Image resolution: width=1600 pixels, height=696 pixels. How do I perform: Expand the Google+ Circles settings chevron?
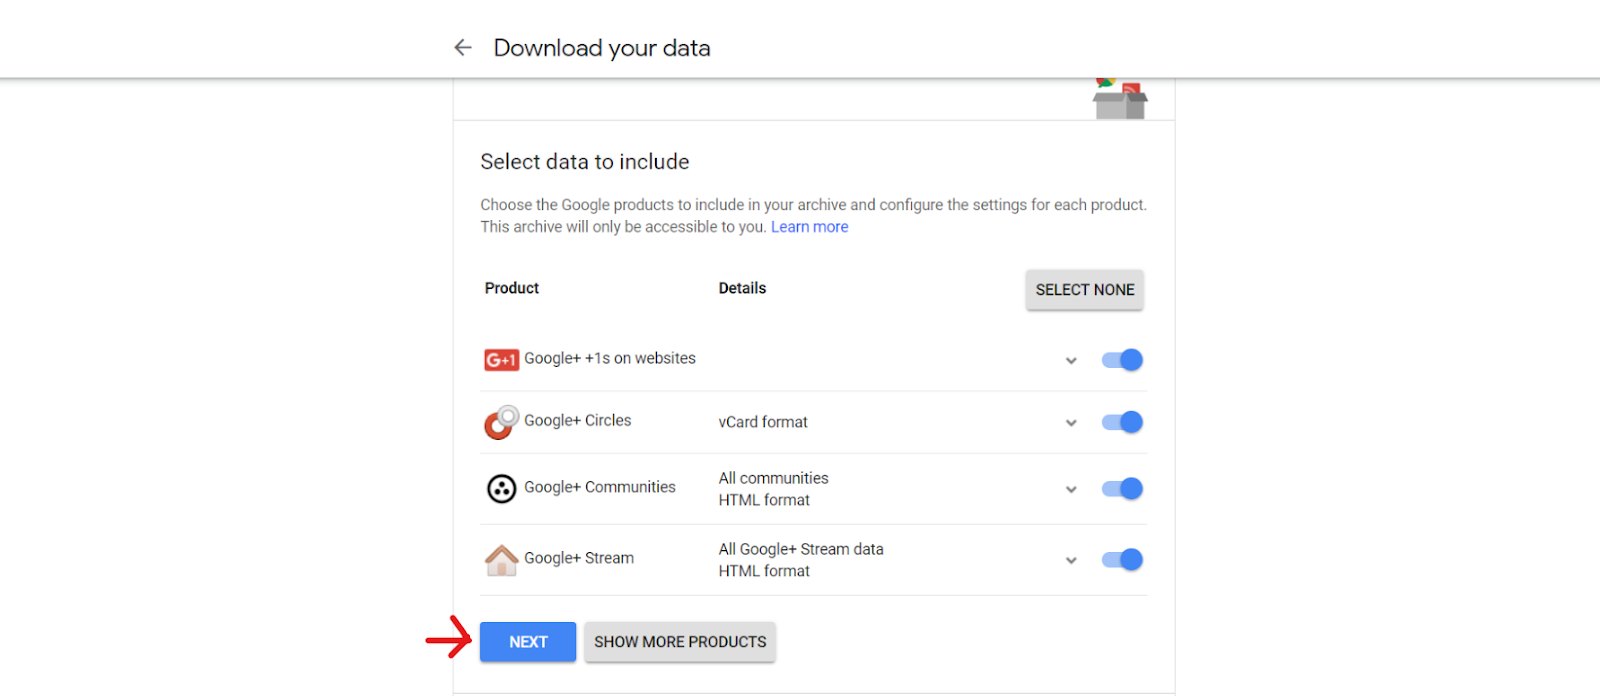tap(1071, 423)
